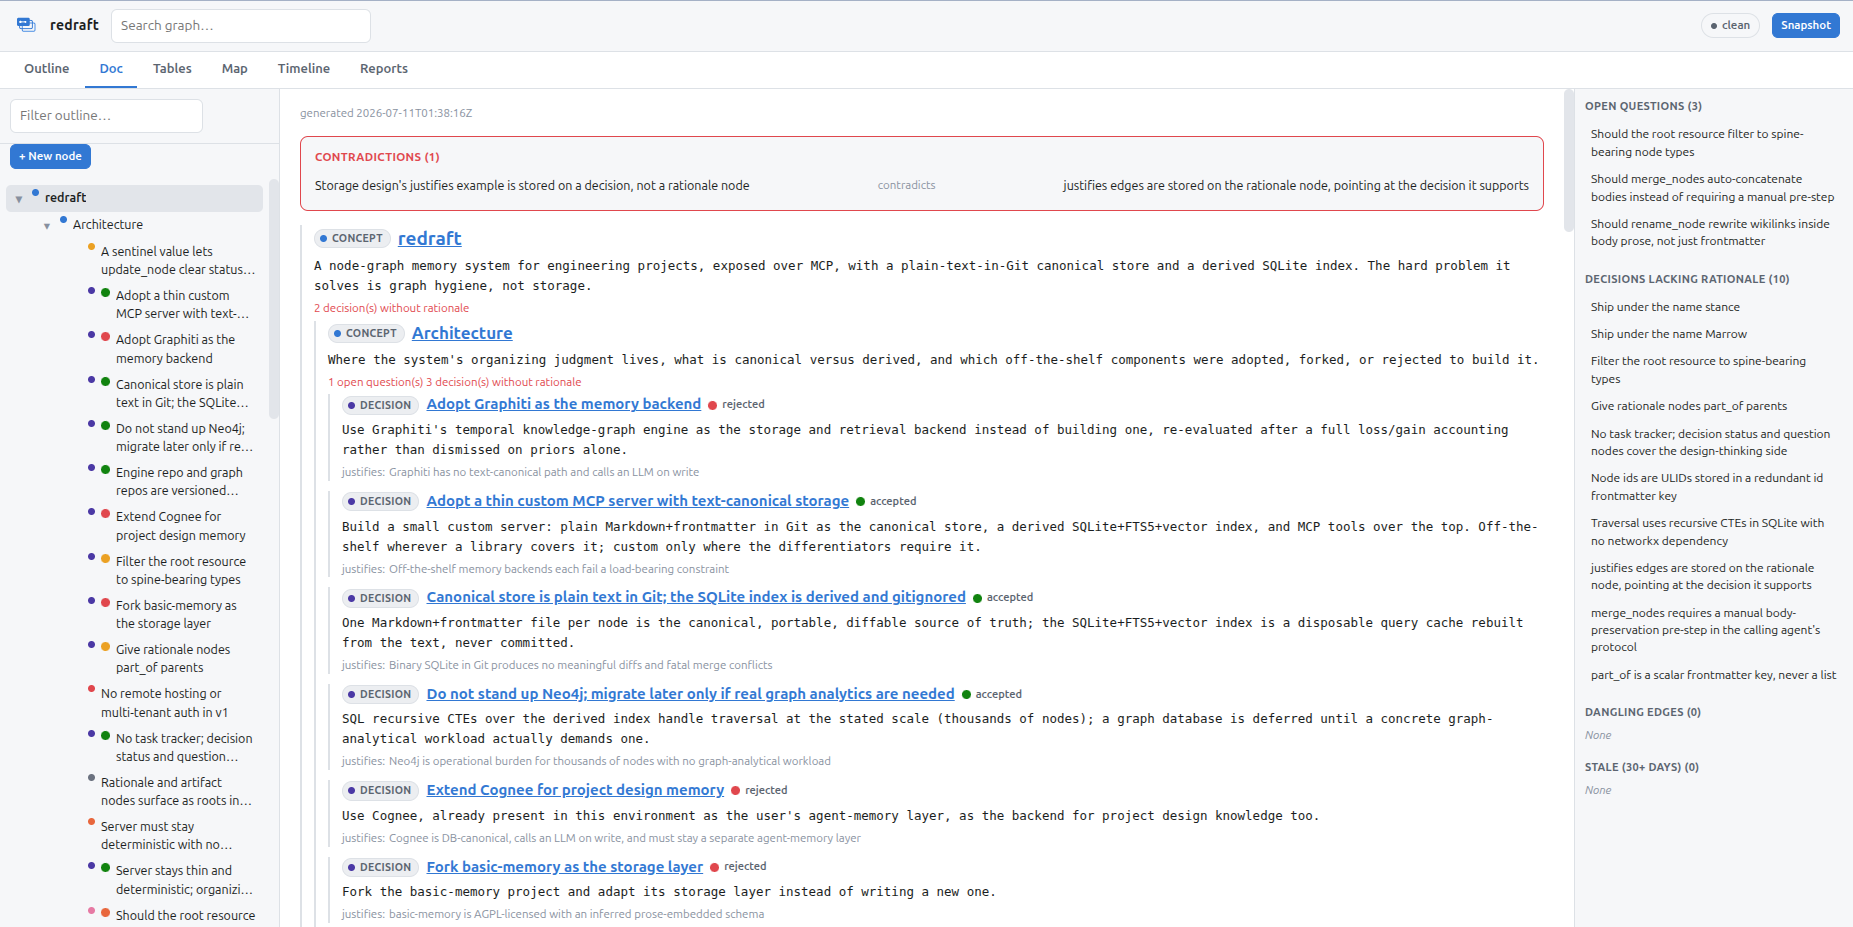This screenshot has height=927, width=1853.
Task: Switch to the Doc tab
Action: 111,69
